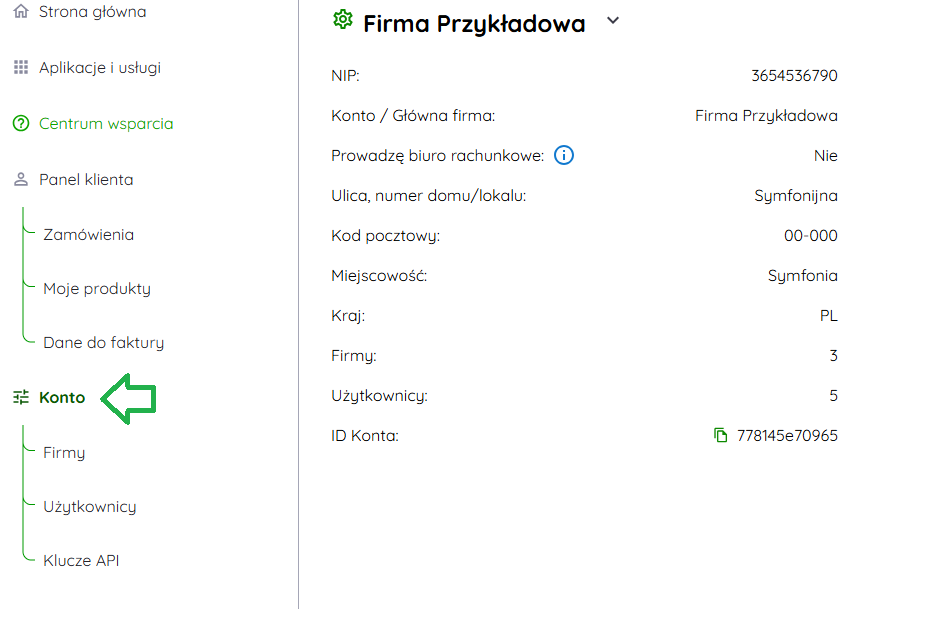Image resolution: width=944 pixels, height=644 pixels.
Task: Click the grid icon for Aplikacje i usługi
Action: coord(21,68)
